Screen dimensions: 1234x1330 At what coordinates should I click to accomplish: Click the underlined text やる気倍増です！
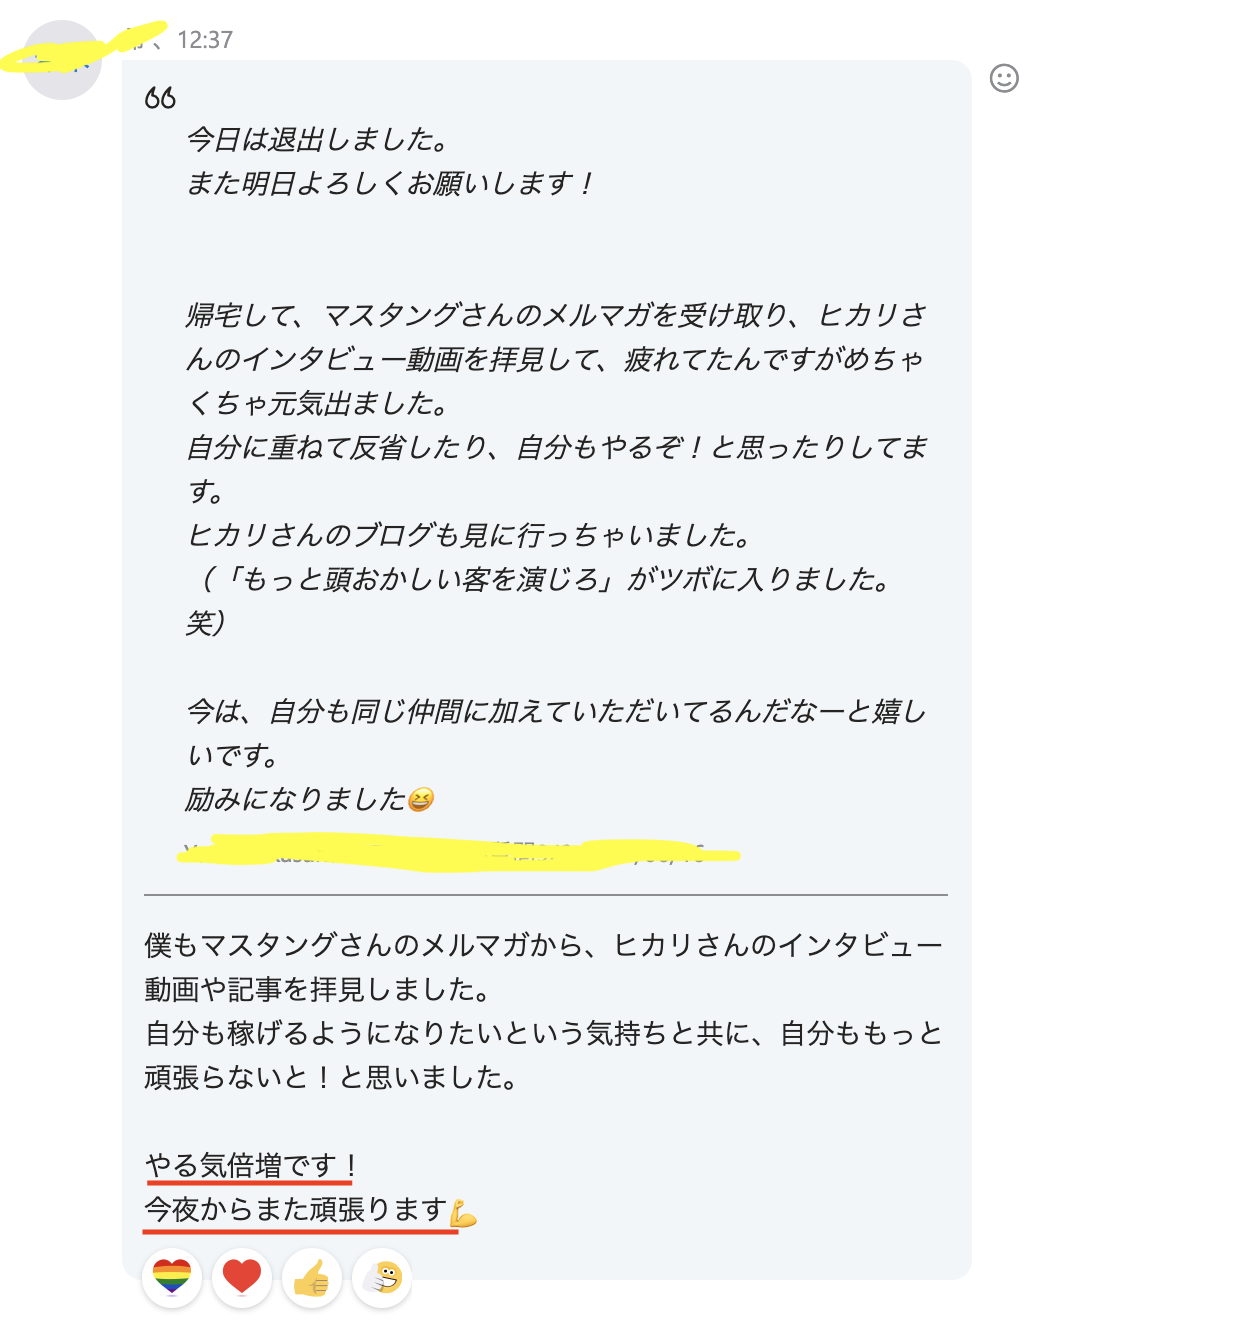[x=251, y=1166]
